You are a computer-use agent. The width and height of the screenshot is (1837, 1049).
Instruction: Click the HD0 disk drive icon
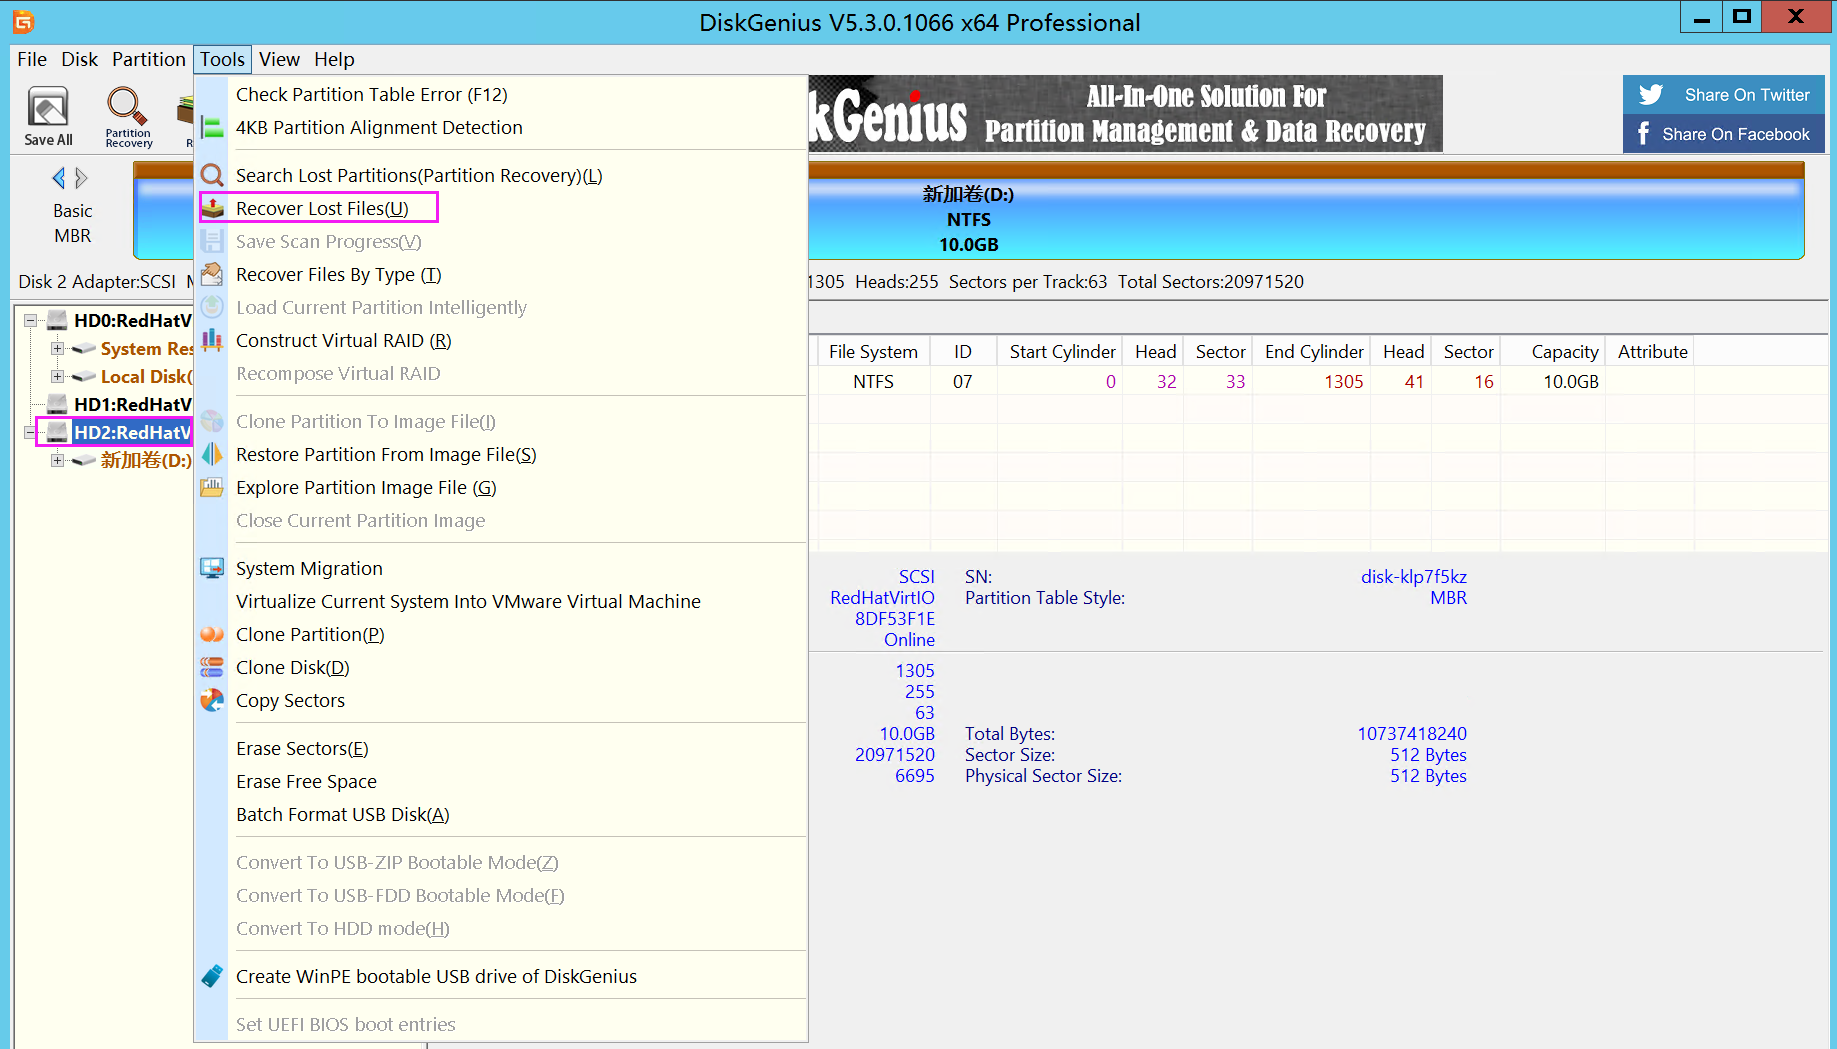pos(58,321)
